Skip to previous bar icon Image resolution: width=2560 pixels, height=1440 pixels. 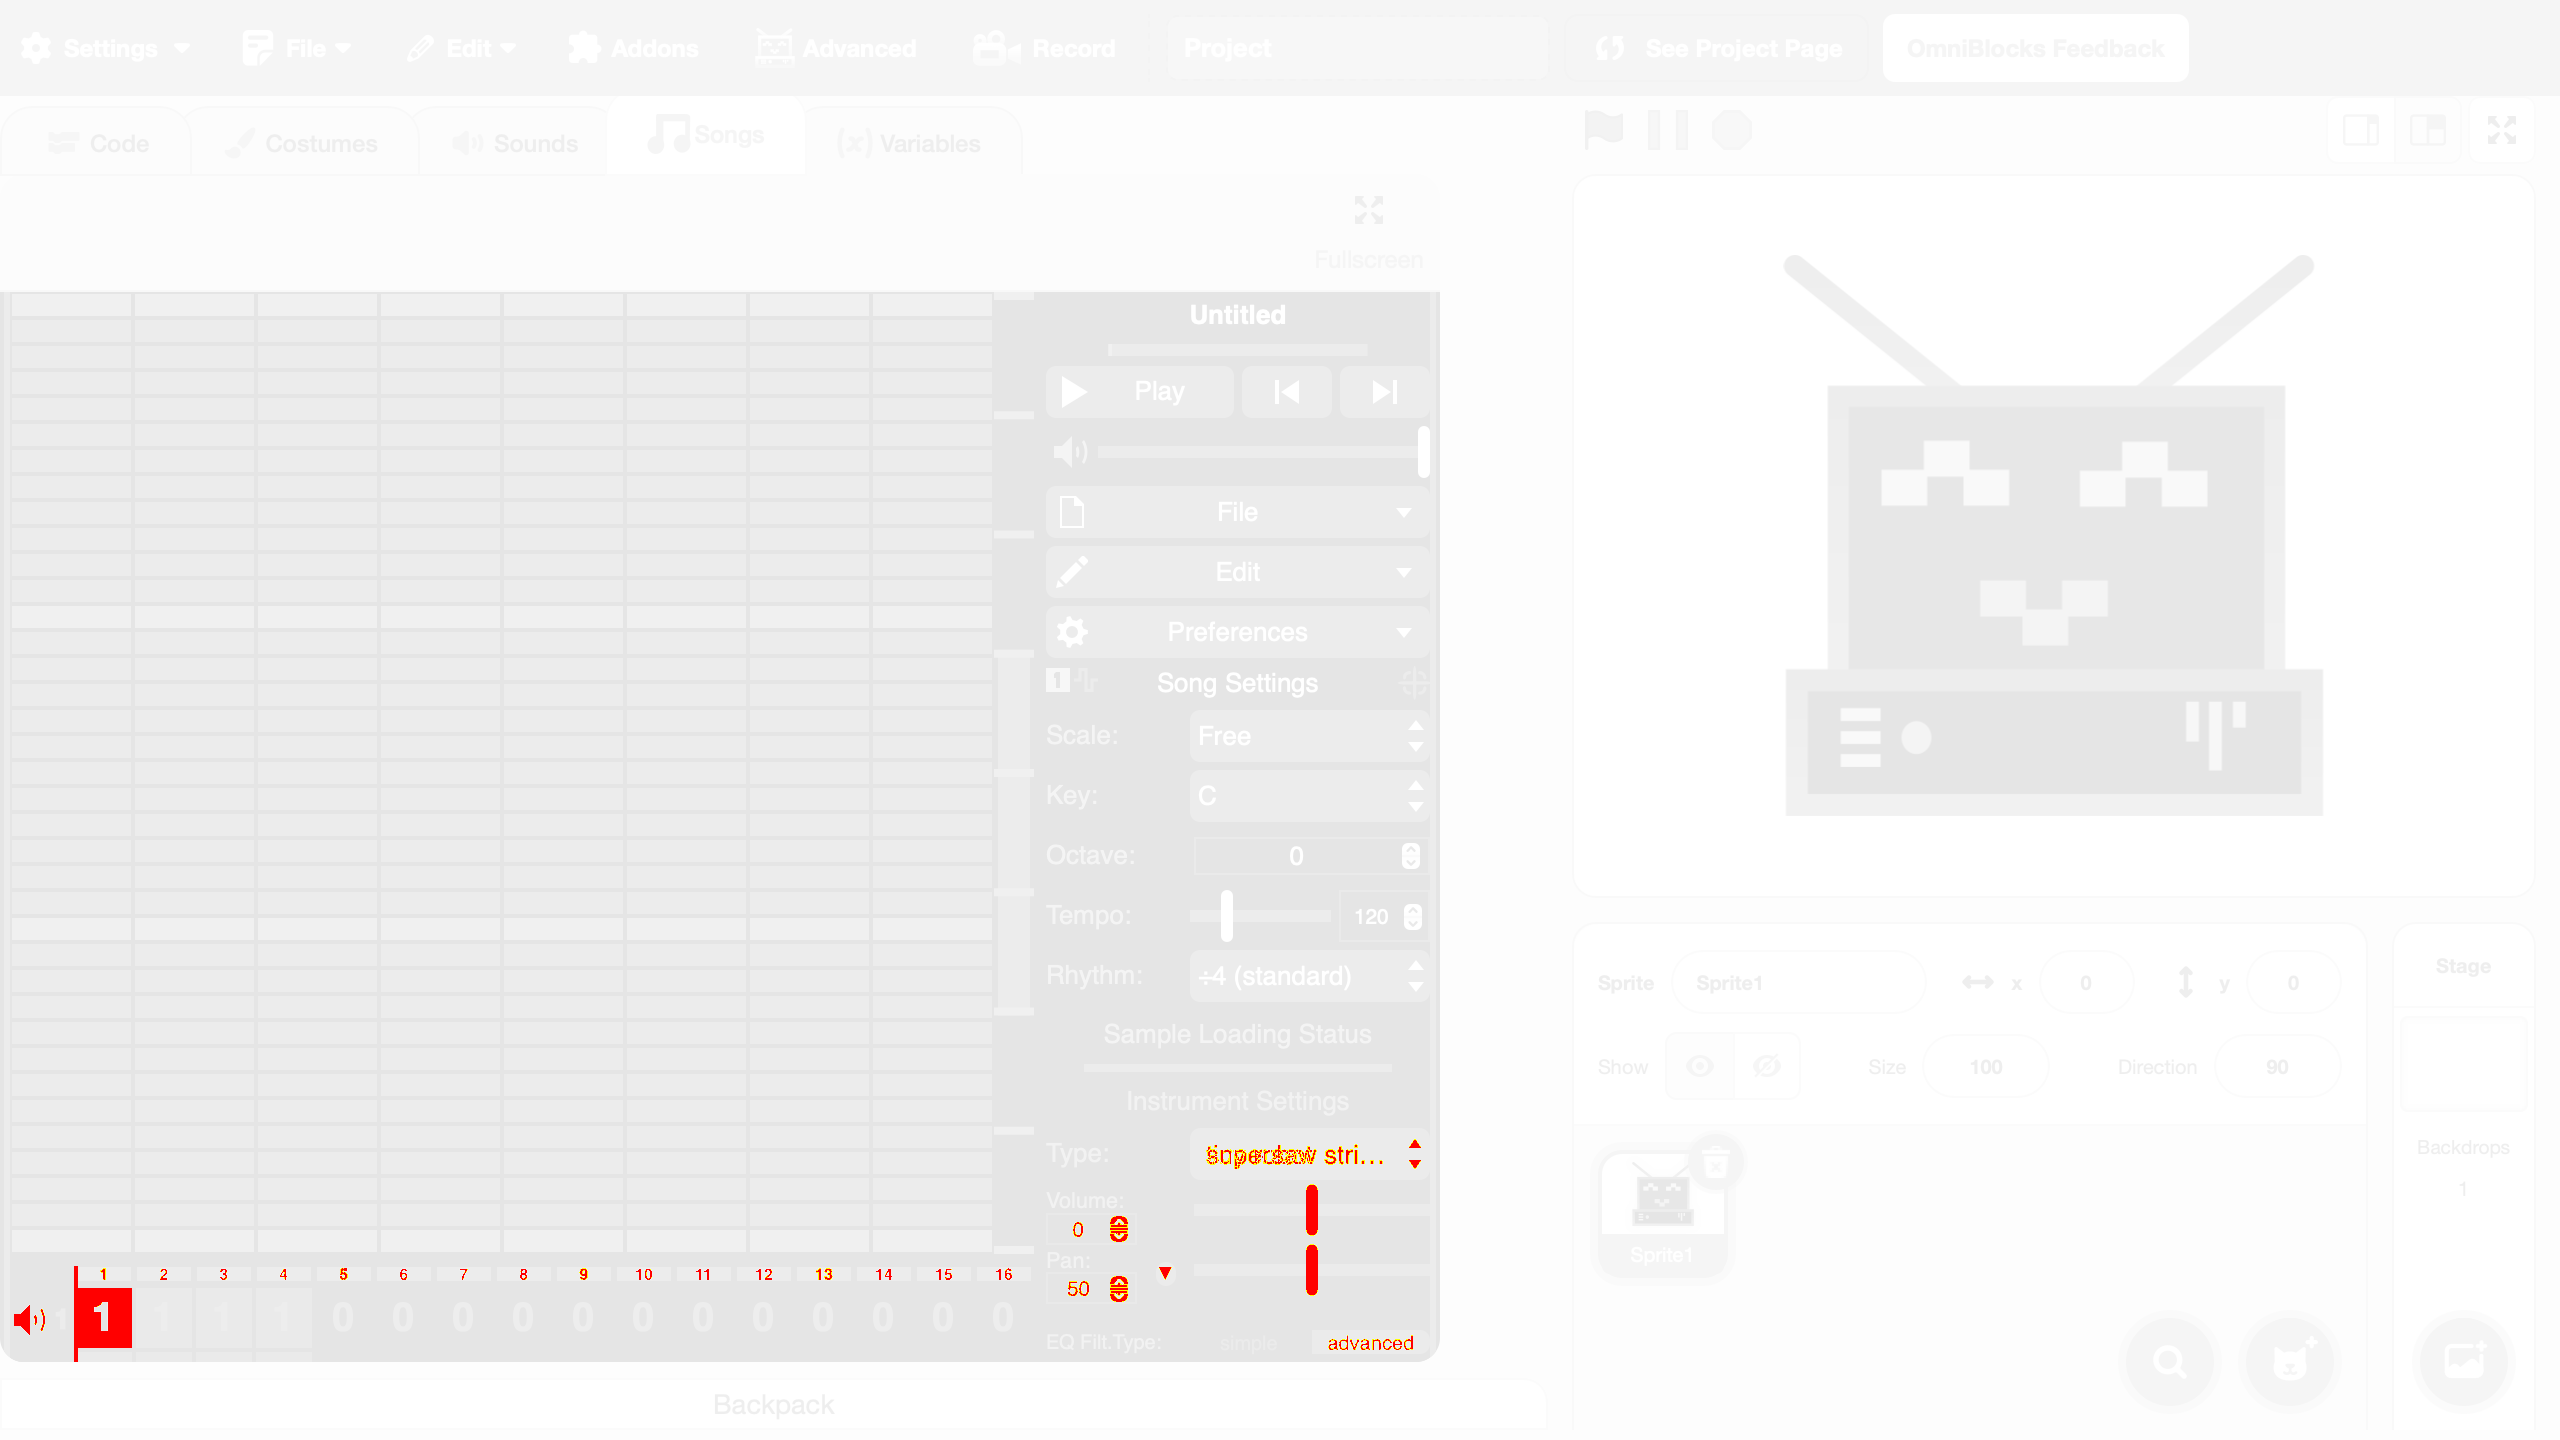[x=1286, y=392]
